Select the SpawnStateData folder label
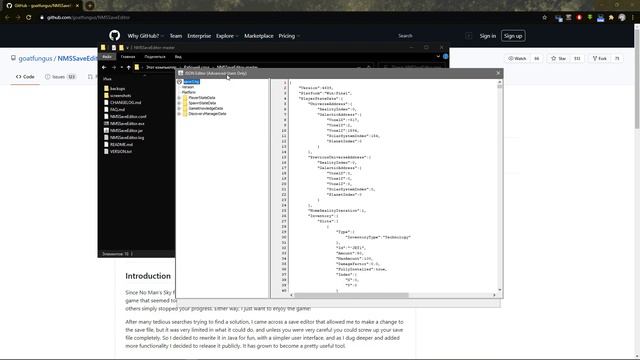Image resolution: width=640 pixels, height=360 pixels. point(202,103)
